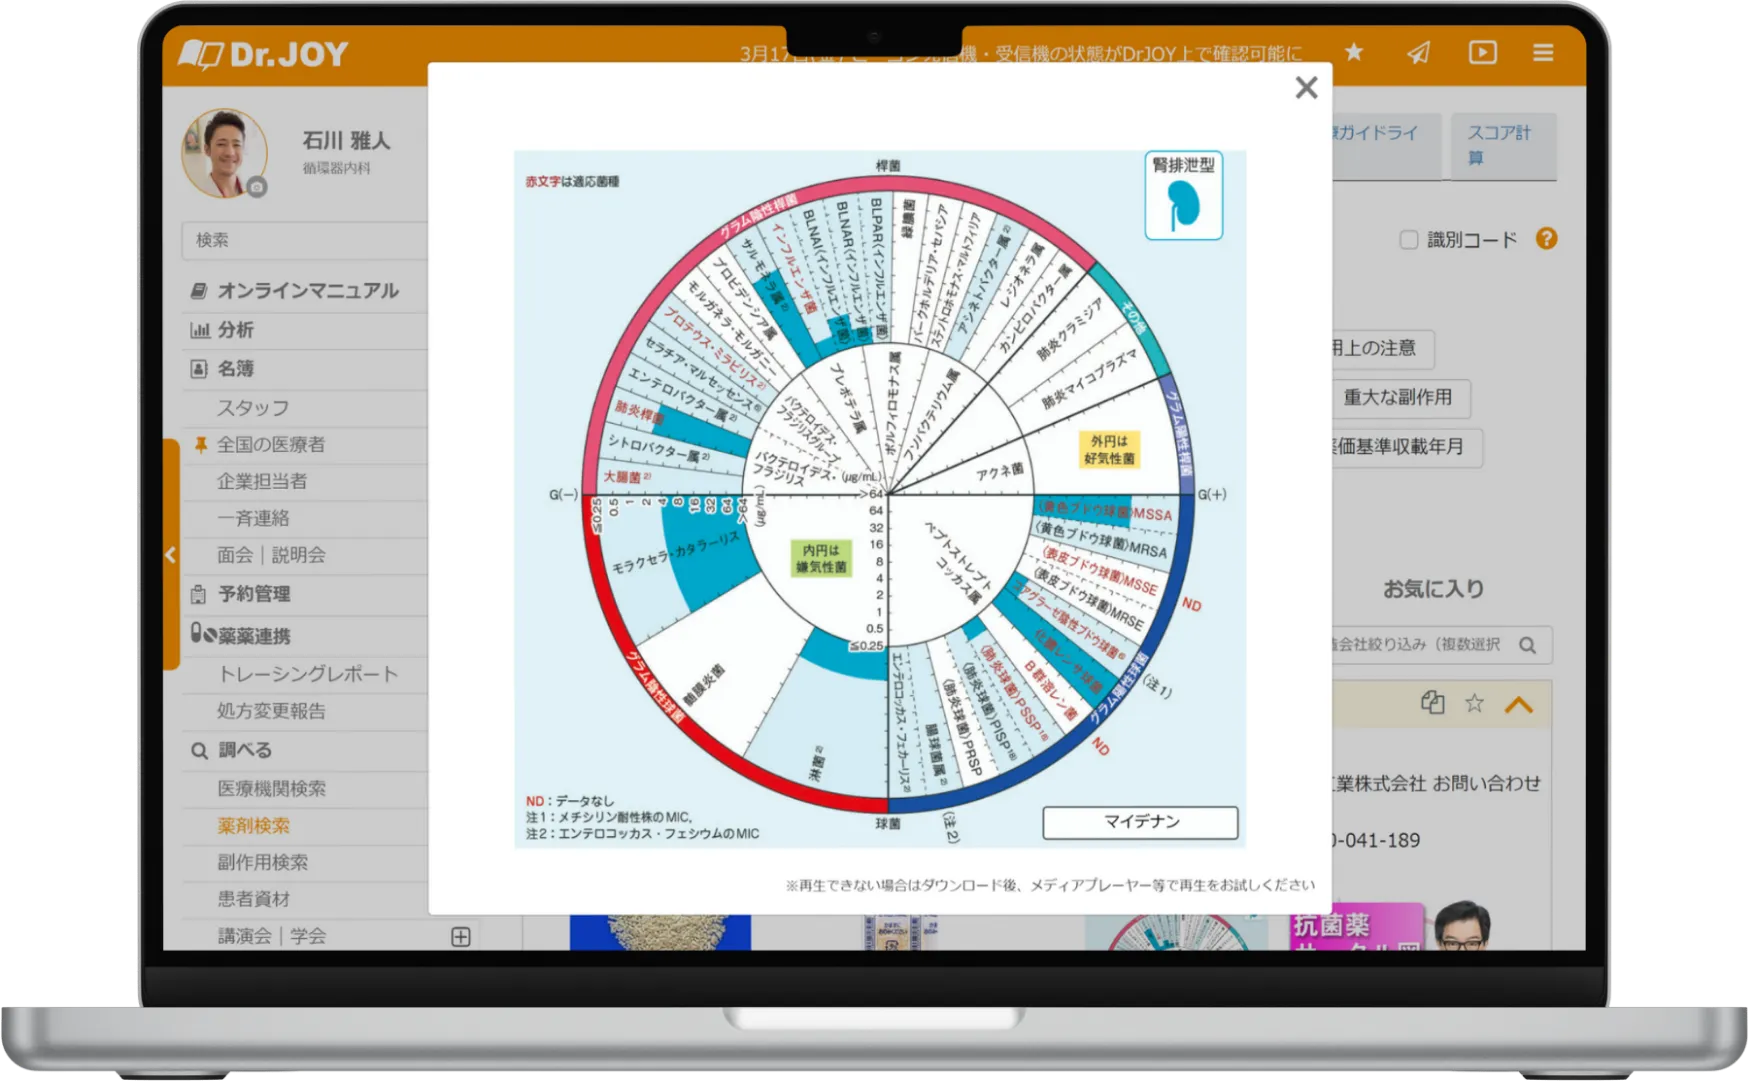This screenshot has height=1081, width=1750.
Task: Select 処方変更報告 in the sidebar
Action: 271,711
